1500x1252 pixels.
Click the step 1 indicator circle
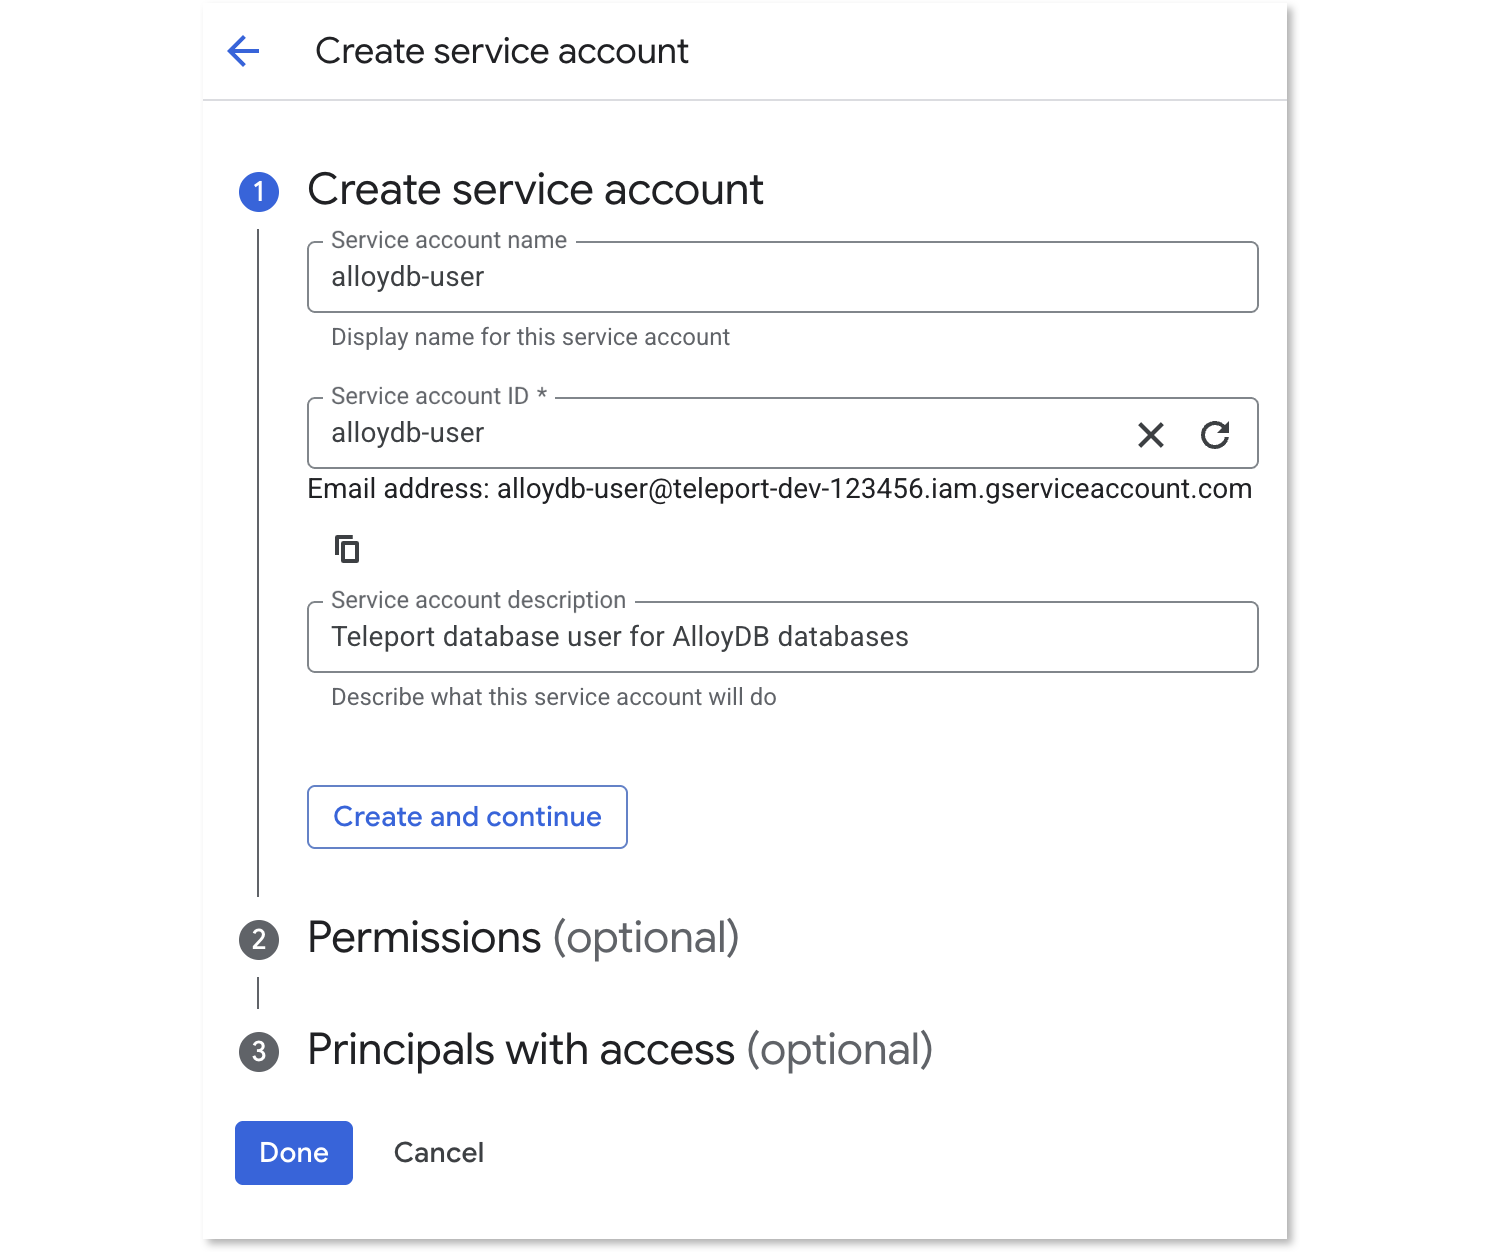point(259,191)
